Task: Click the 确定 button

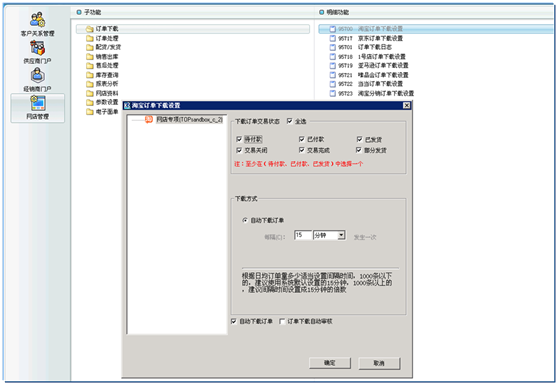Action: pyautogui.click(x=330, y=363)
